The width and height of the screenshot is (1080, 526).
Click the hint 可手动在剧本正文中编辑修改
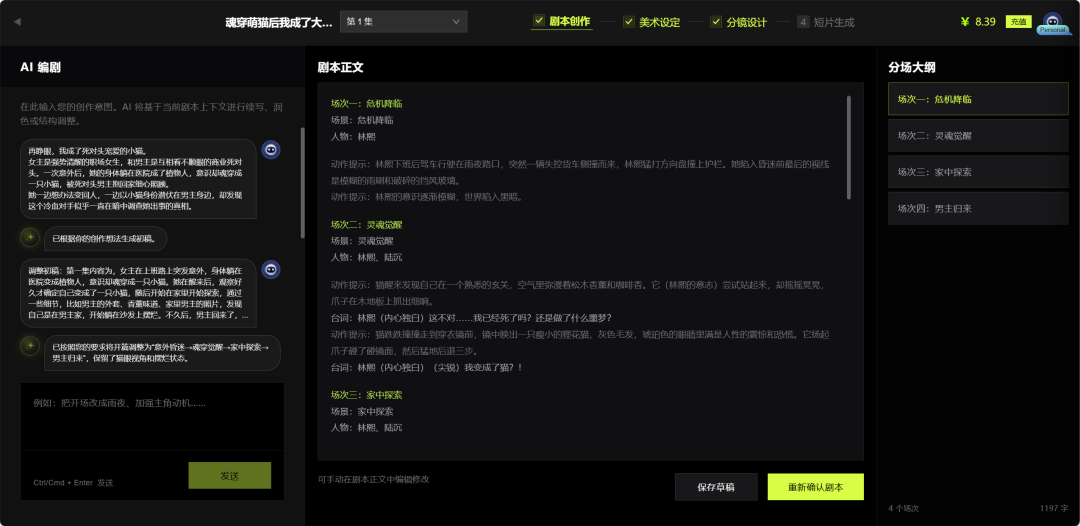click(x=373, y=479)
